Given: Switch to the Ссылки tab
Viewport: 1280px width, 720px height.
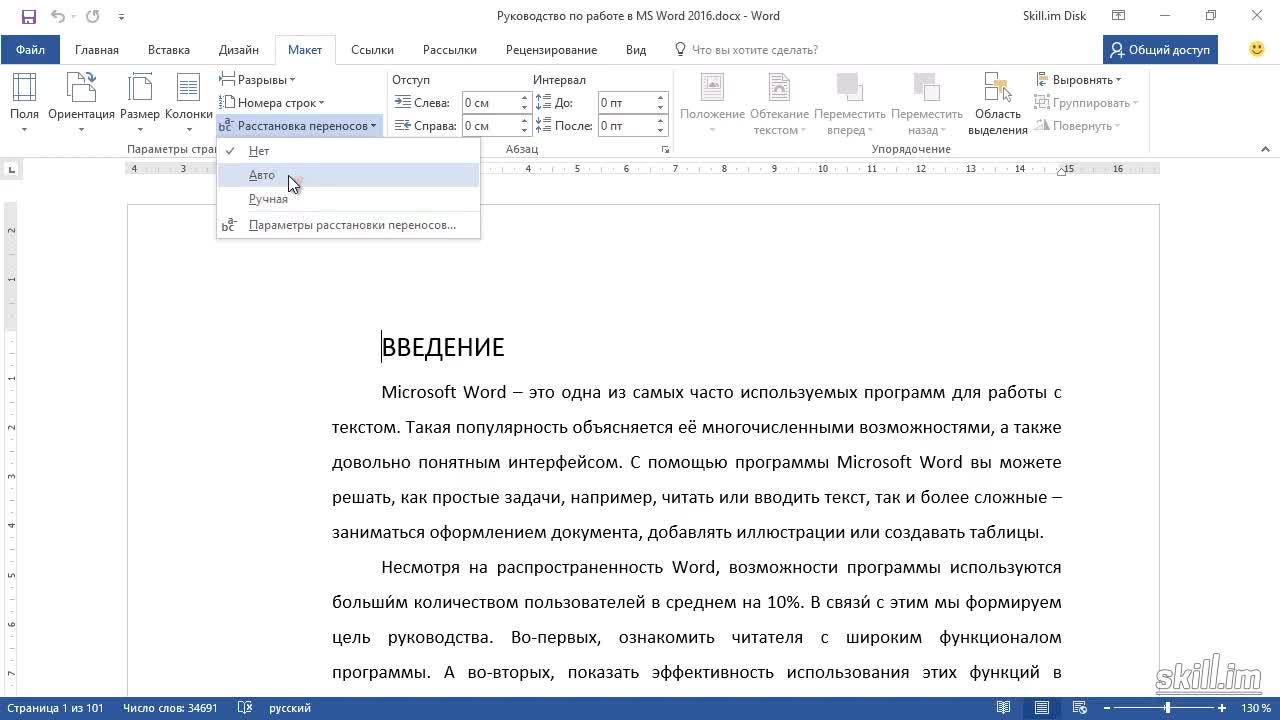Looking at the screenshot, I should pos(372,49).
